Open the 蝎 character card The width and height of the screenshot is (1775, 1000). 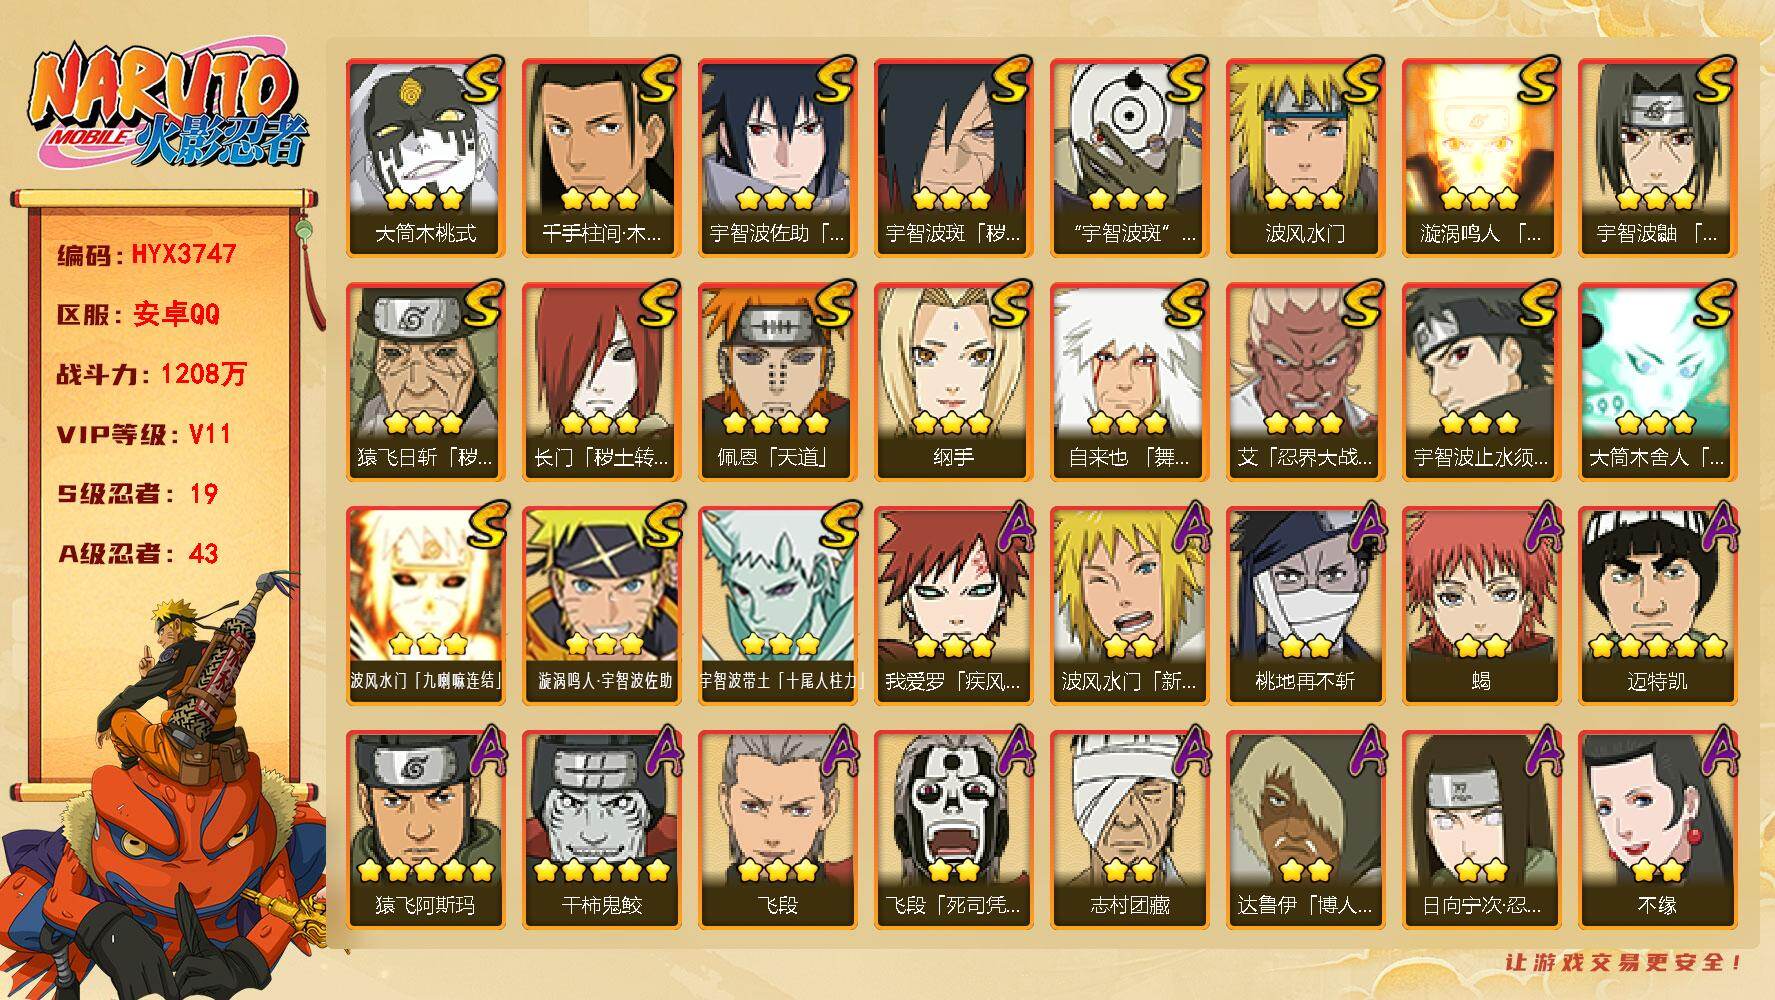click(x=1482, y=605)
